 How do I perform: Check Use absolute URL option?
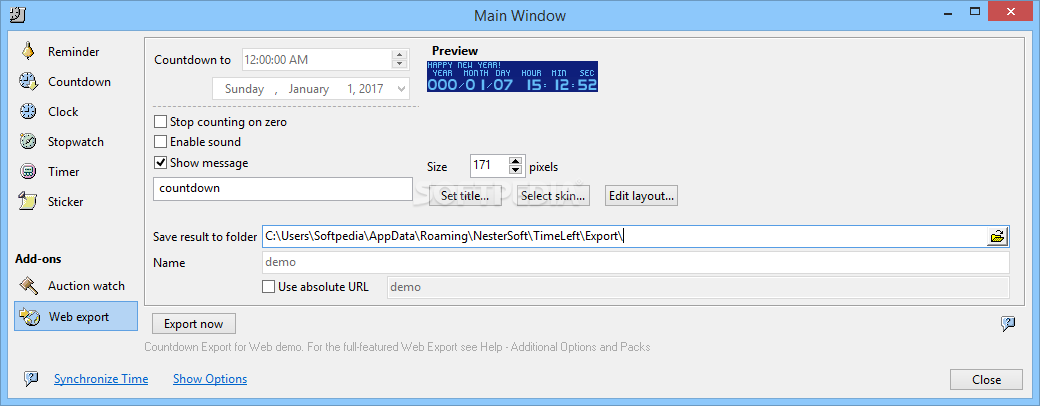pyautogui.click(x=268, y=287)
